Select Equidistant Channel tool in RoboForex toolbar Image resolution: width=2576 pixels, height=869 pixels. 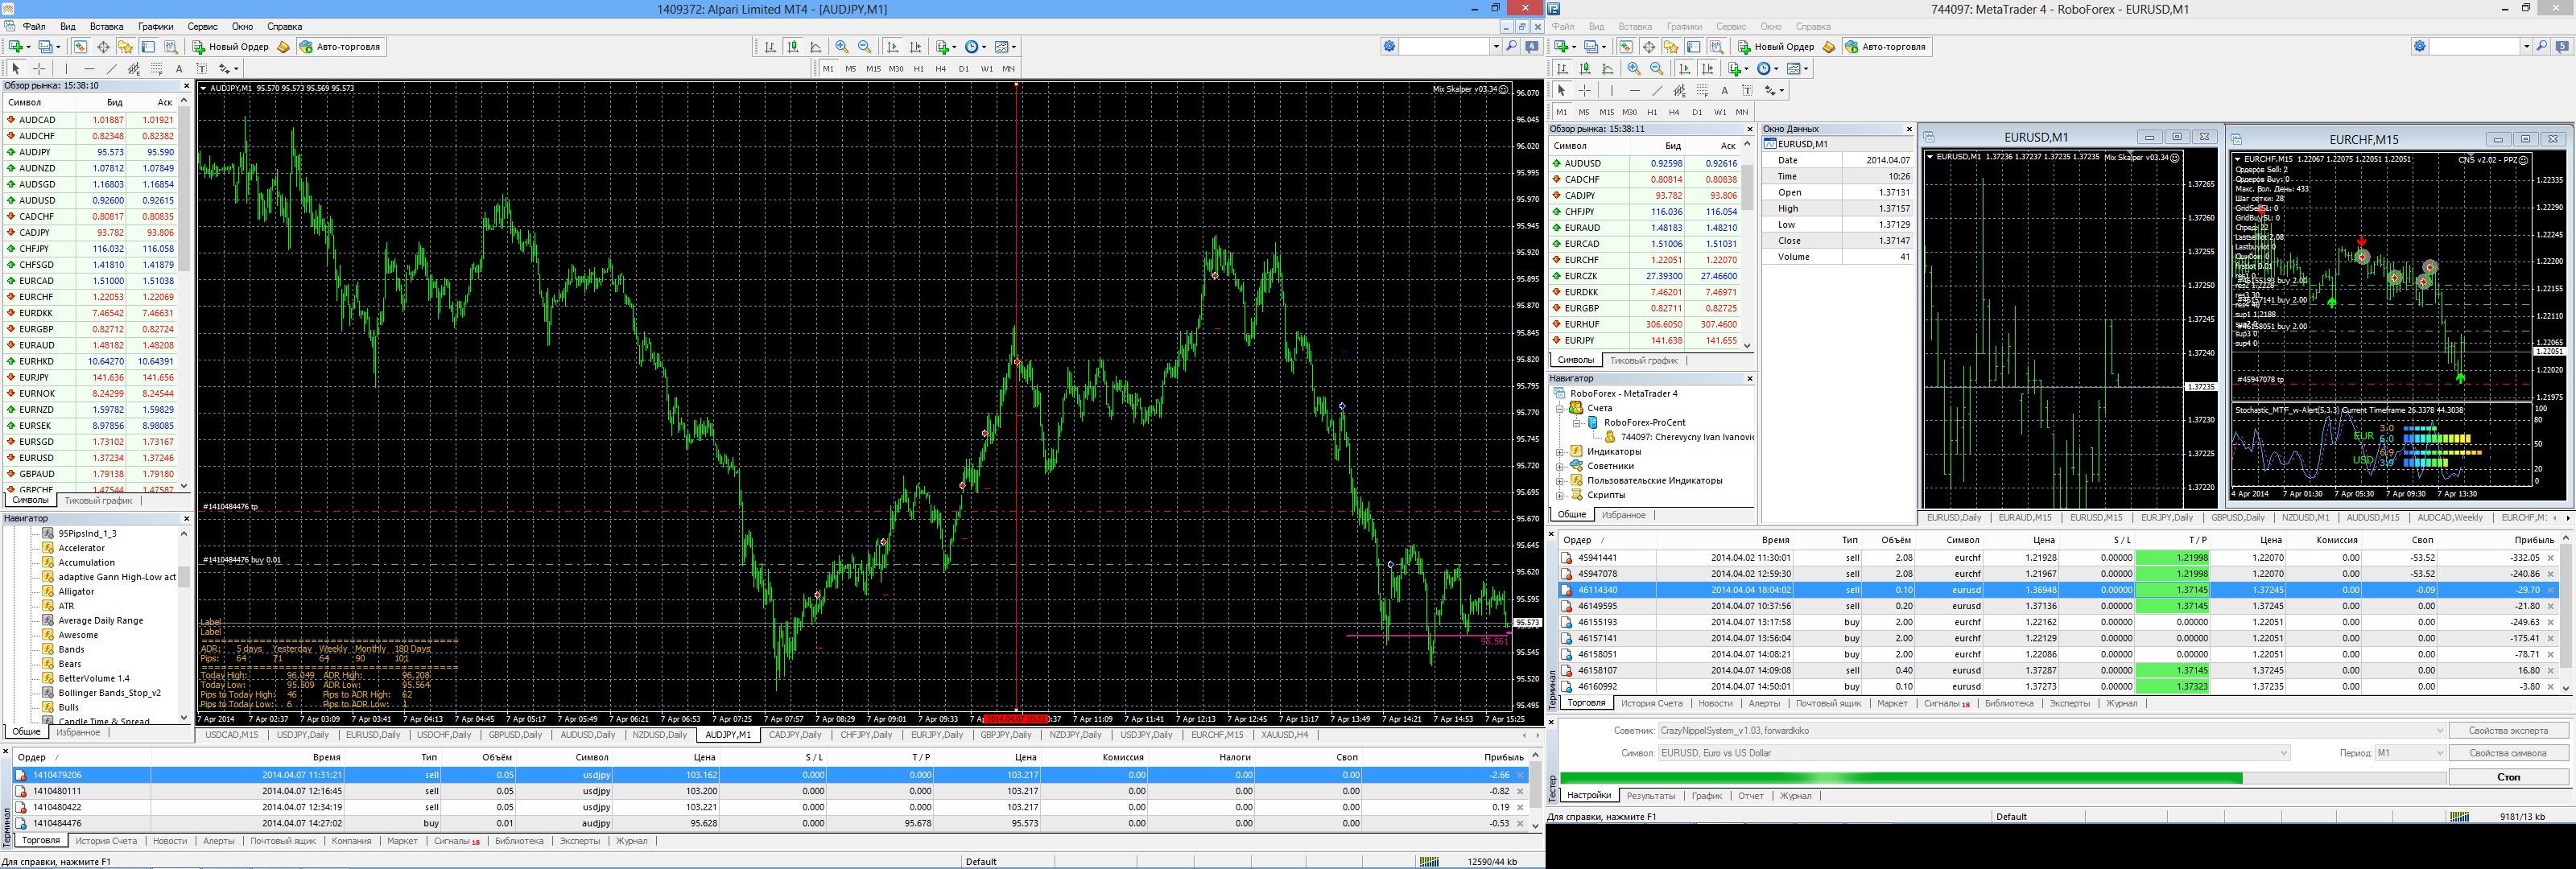[x=1680, y=91]
